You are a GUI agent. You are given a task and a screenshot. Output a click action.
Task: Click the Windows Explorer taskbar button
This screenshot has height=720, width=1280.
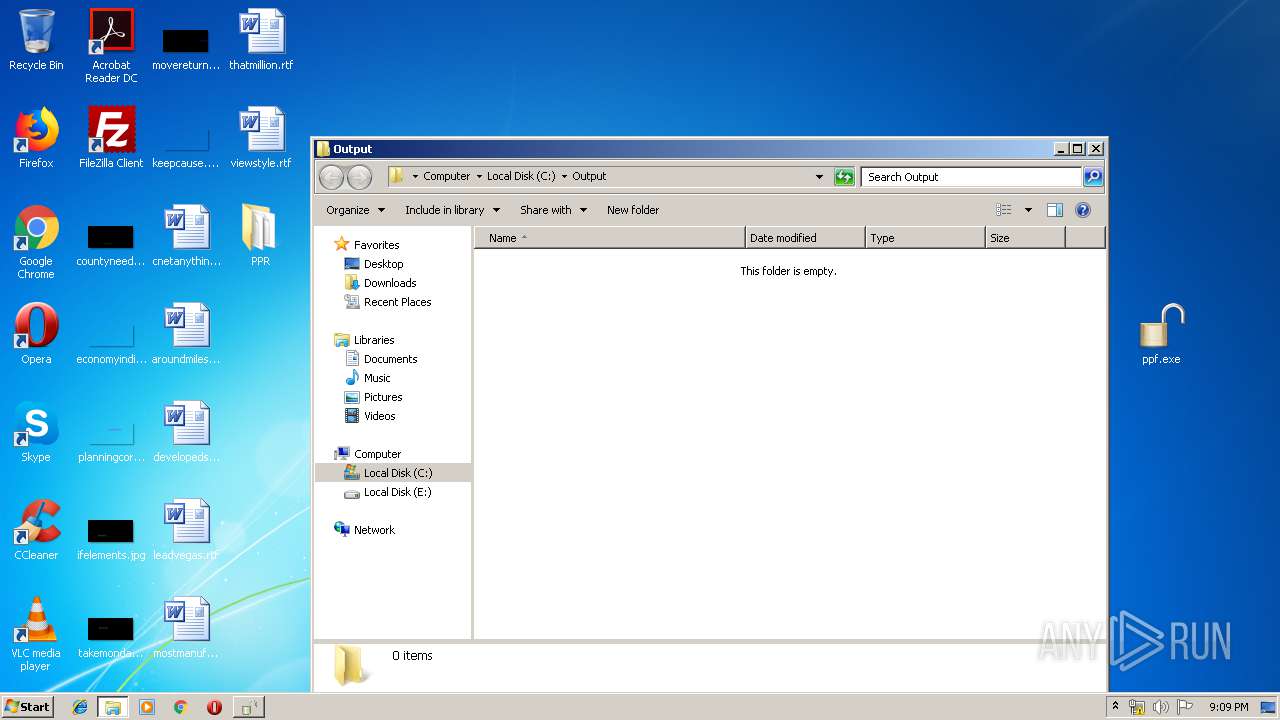(x=113, y=707)
